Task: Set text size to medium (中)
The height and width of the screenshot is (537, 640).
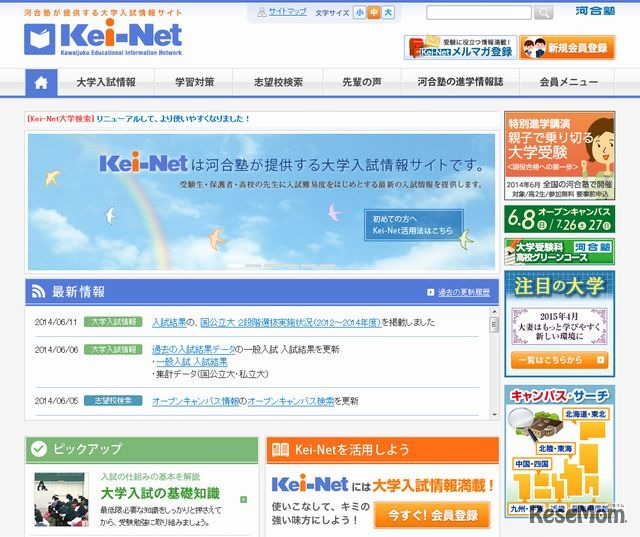Action: (374, 13)
